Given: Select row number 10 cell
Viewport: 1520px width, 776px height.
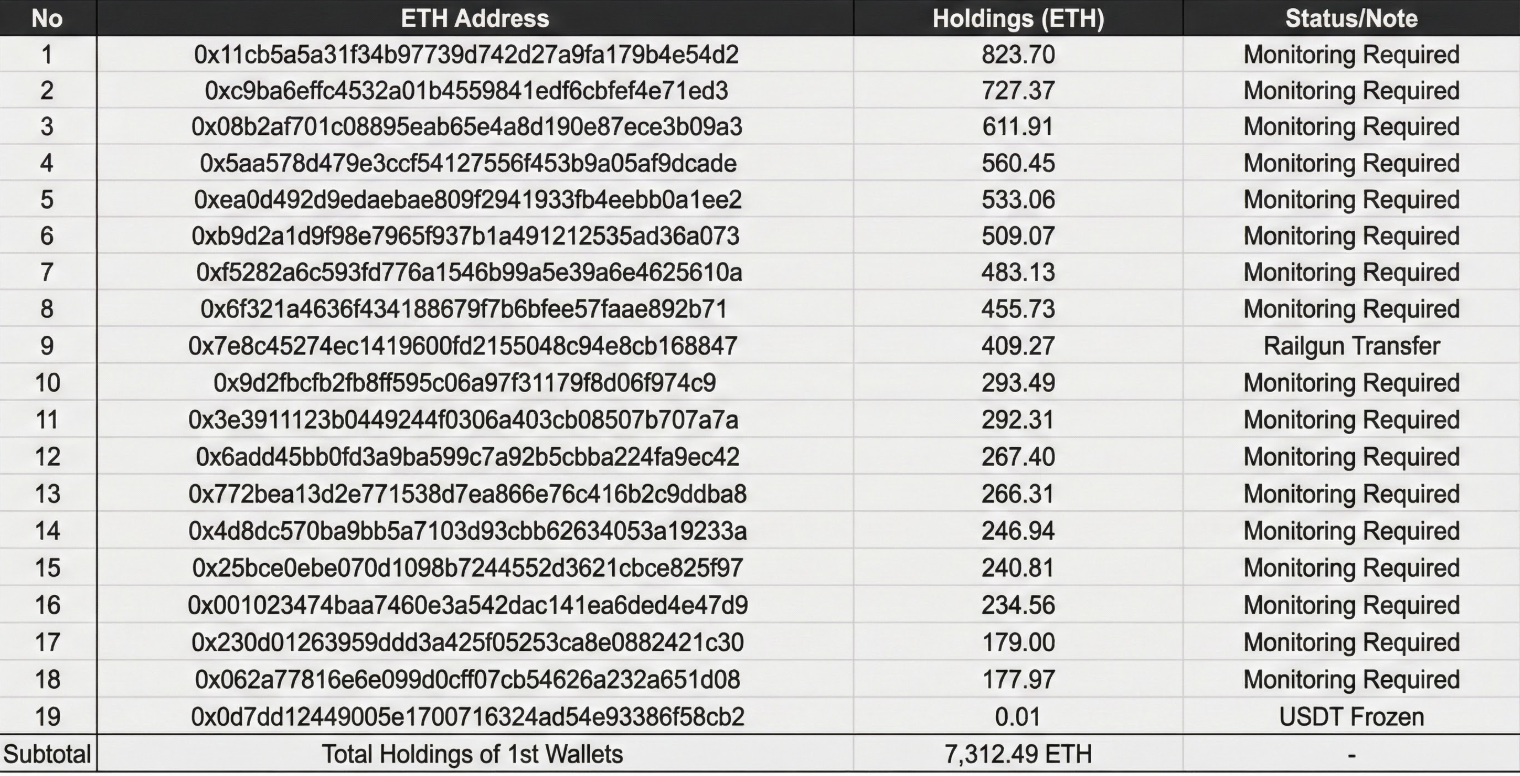Looking at the screenshot, I should point(47,383).
